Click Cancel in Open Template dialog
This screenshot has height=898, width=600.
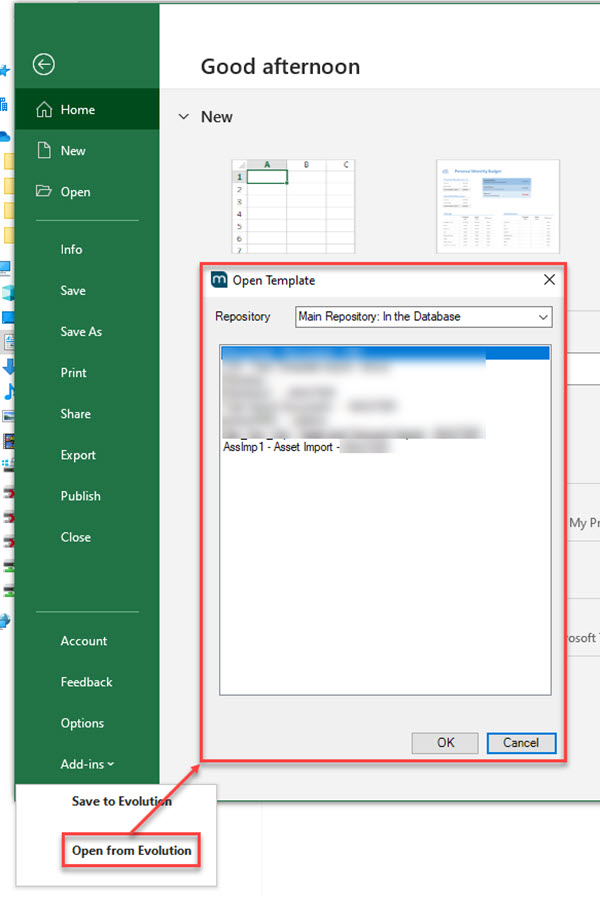tap(521, 743)
